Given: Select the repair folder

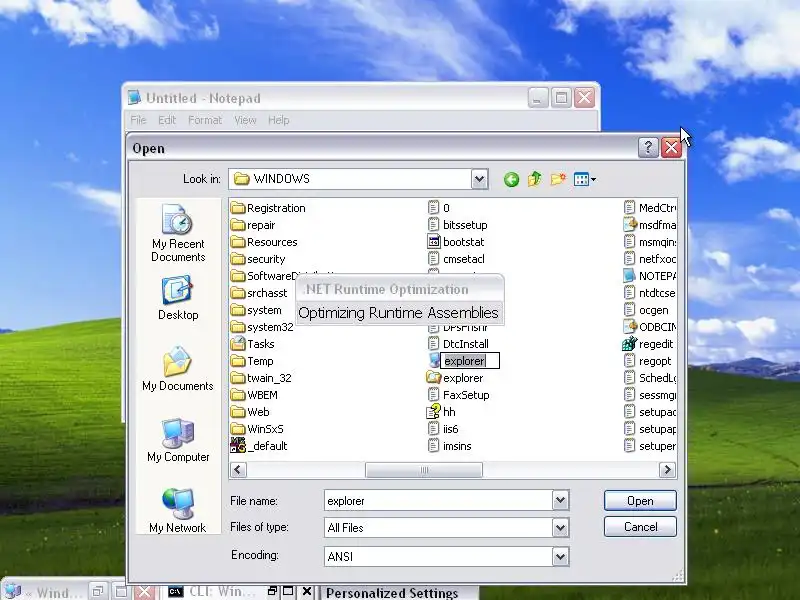Looking at the screenshot, I should [x=253, y=225].
